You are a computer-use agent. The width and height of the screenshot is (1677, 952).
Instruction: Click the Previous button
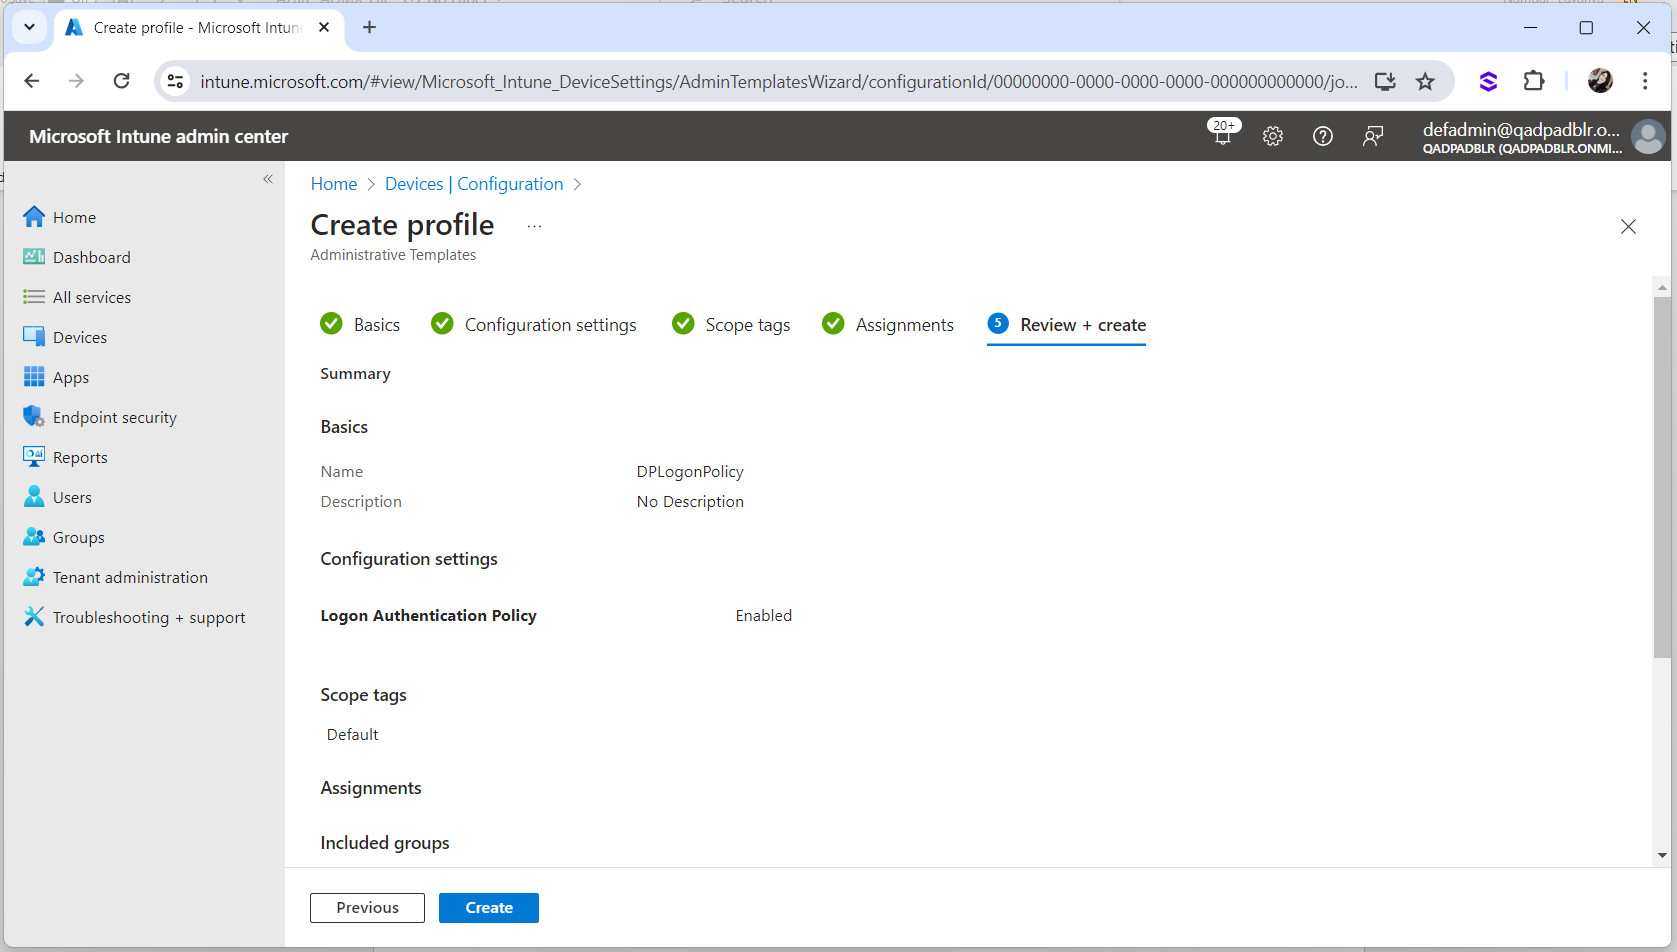point(367,908)
